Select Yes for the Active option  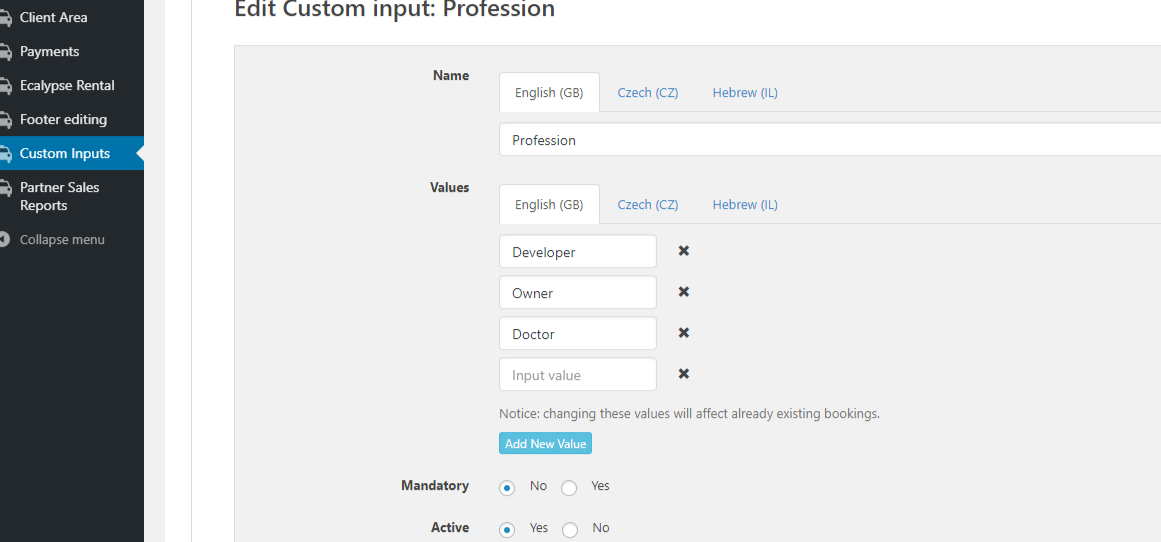507,530
